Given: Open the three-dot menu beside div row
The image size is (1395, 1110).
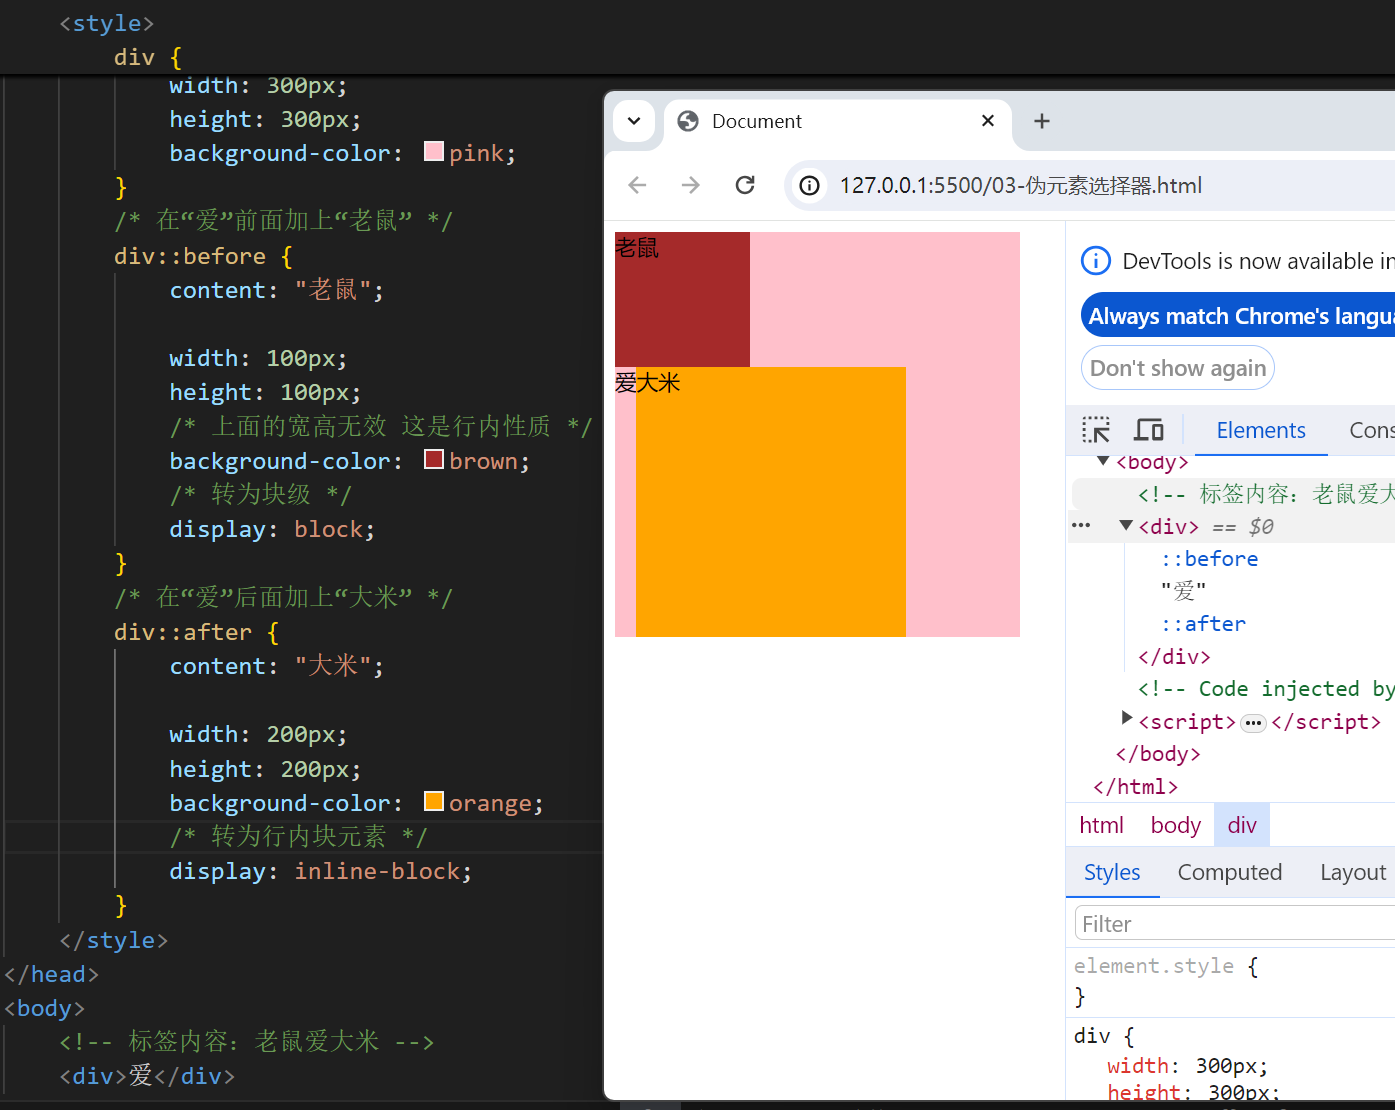Looking at the screenshot, I should [x=1080, y=525].
